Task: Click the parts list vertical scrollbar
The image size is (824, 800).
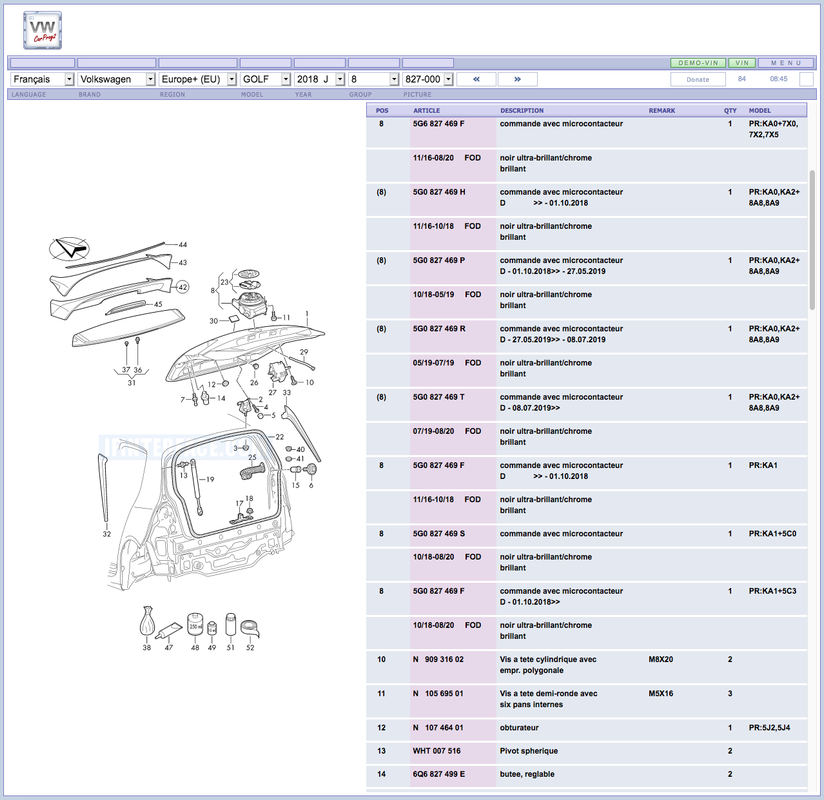Action: coord(812,239)
